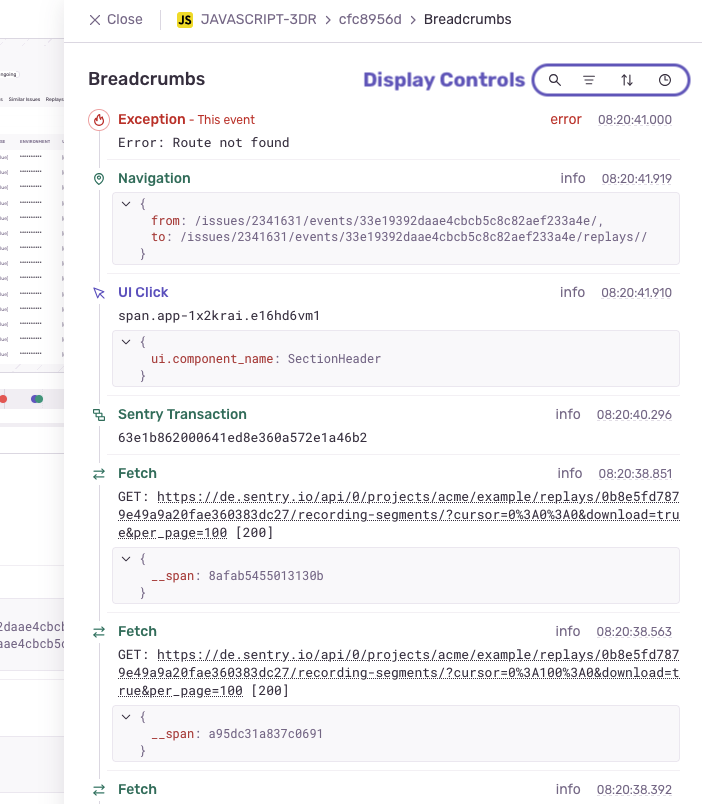Collapse the a95dc31a837c0691 span JSON chevron
This screenshot has height=804, width=702.
[x=126, y=717]
